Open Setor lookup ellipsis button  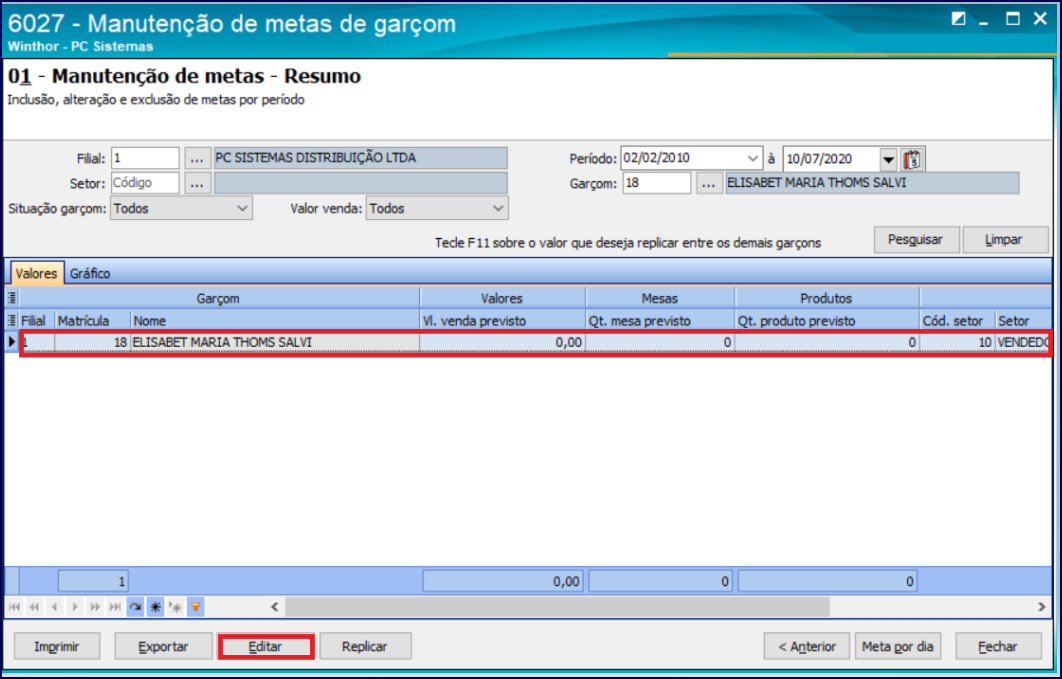click(x=197, y=183)
